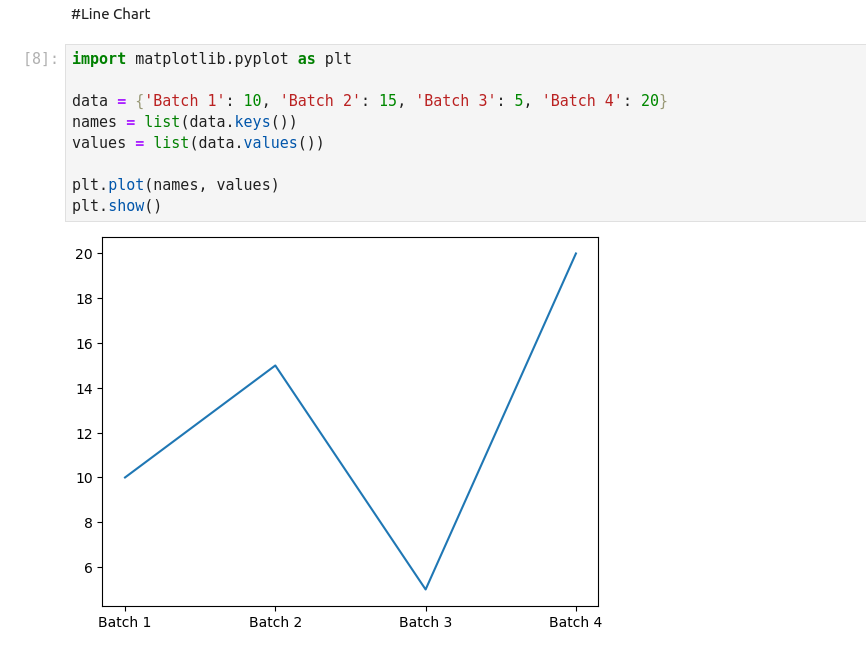
Task: Click the '#Line Chart' markdown heading text
Action: 110,14
